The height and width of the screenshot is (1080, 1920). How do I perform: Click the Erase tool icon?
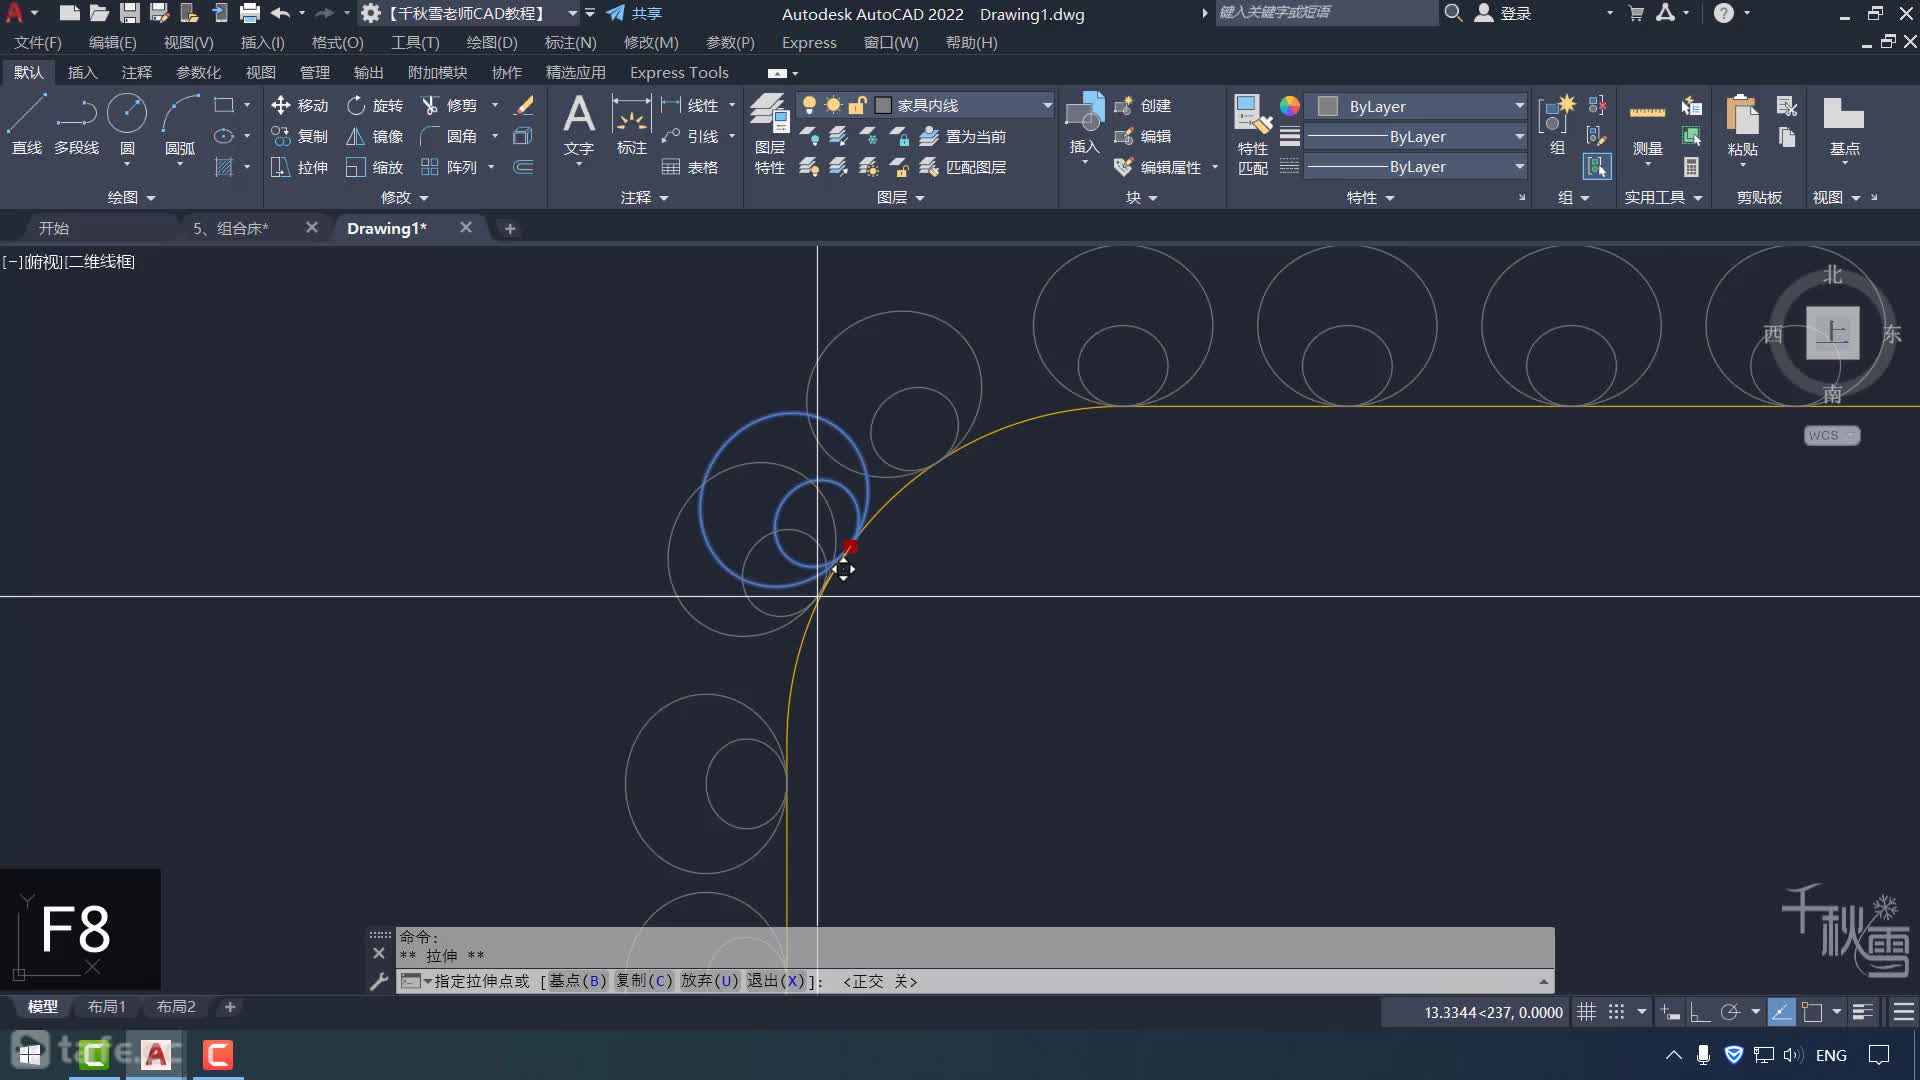tap(524, 105)
